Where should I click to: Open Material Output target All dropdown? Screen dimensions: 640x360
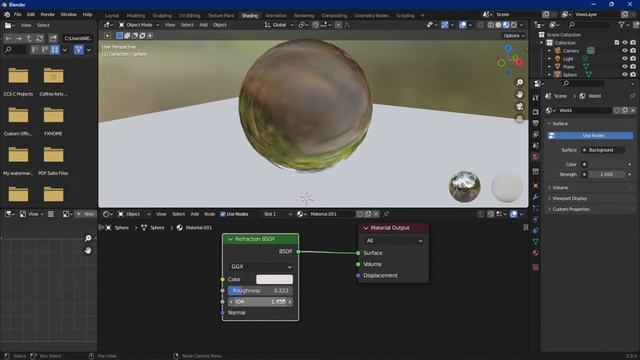[x=394, y=241]
